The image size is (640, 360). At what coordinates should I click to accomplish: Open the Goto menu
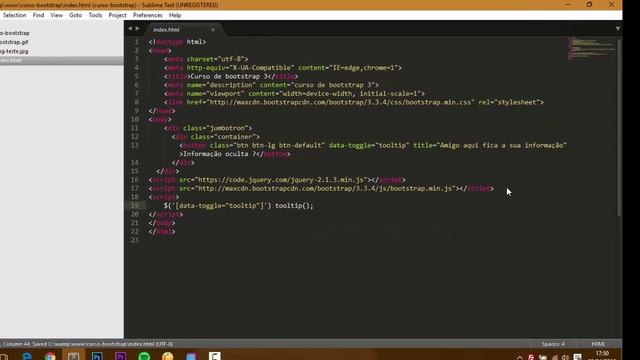pos(75,15)
